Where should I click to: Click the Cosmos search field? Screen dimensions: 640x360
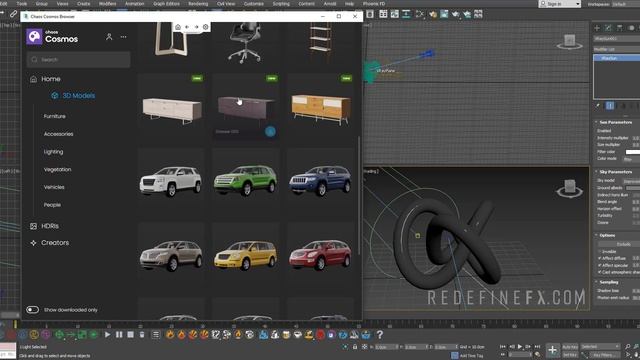(x=79, y=60)
